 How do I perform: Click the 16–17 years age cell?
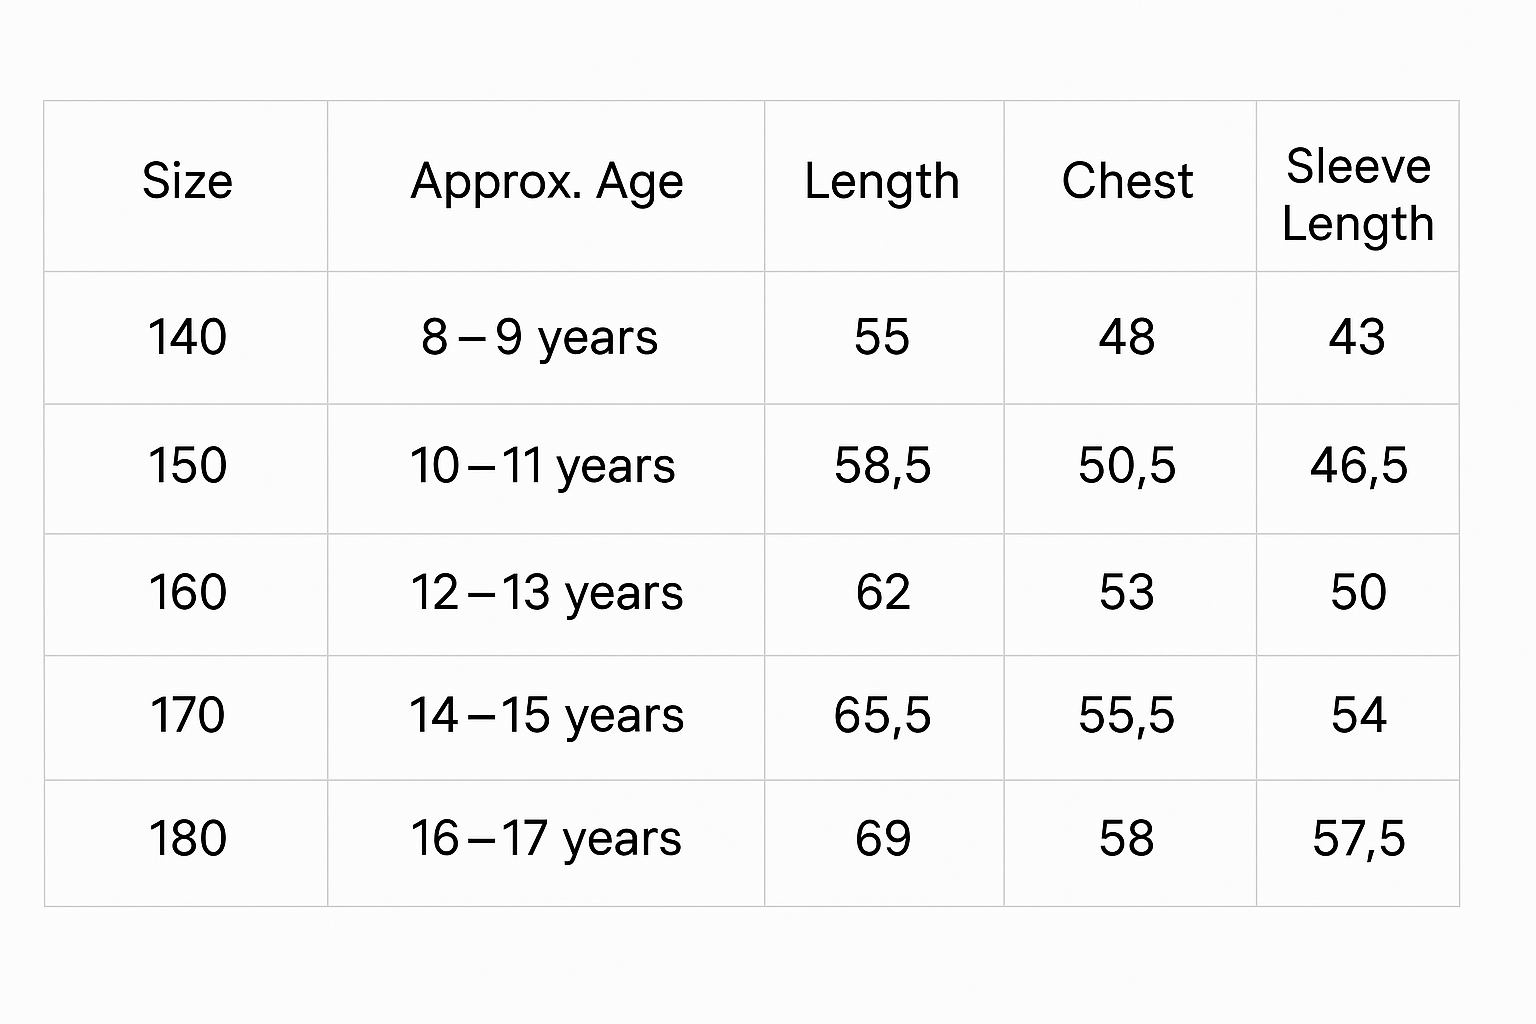546,839
